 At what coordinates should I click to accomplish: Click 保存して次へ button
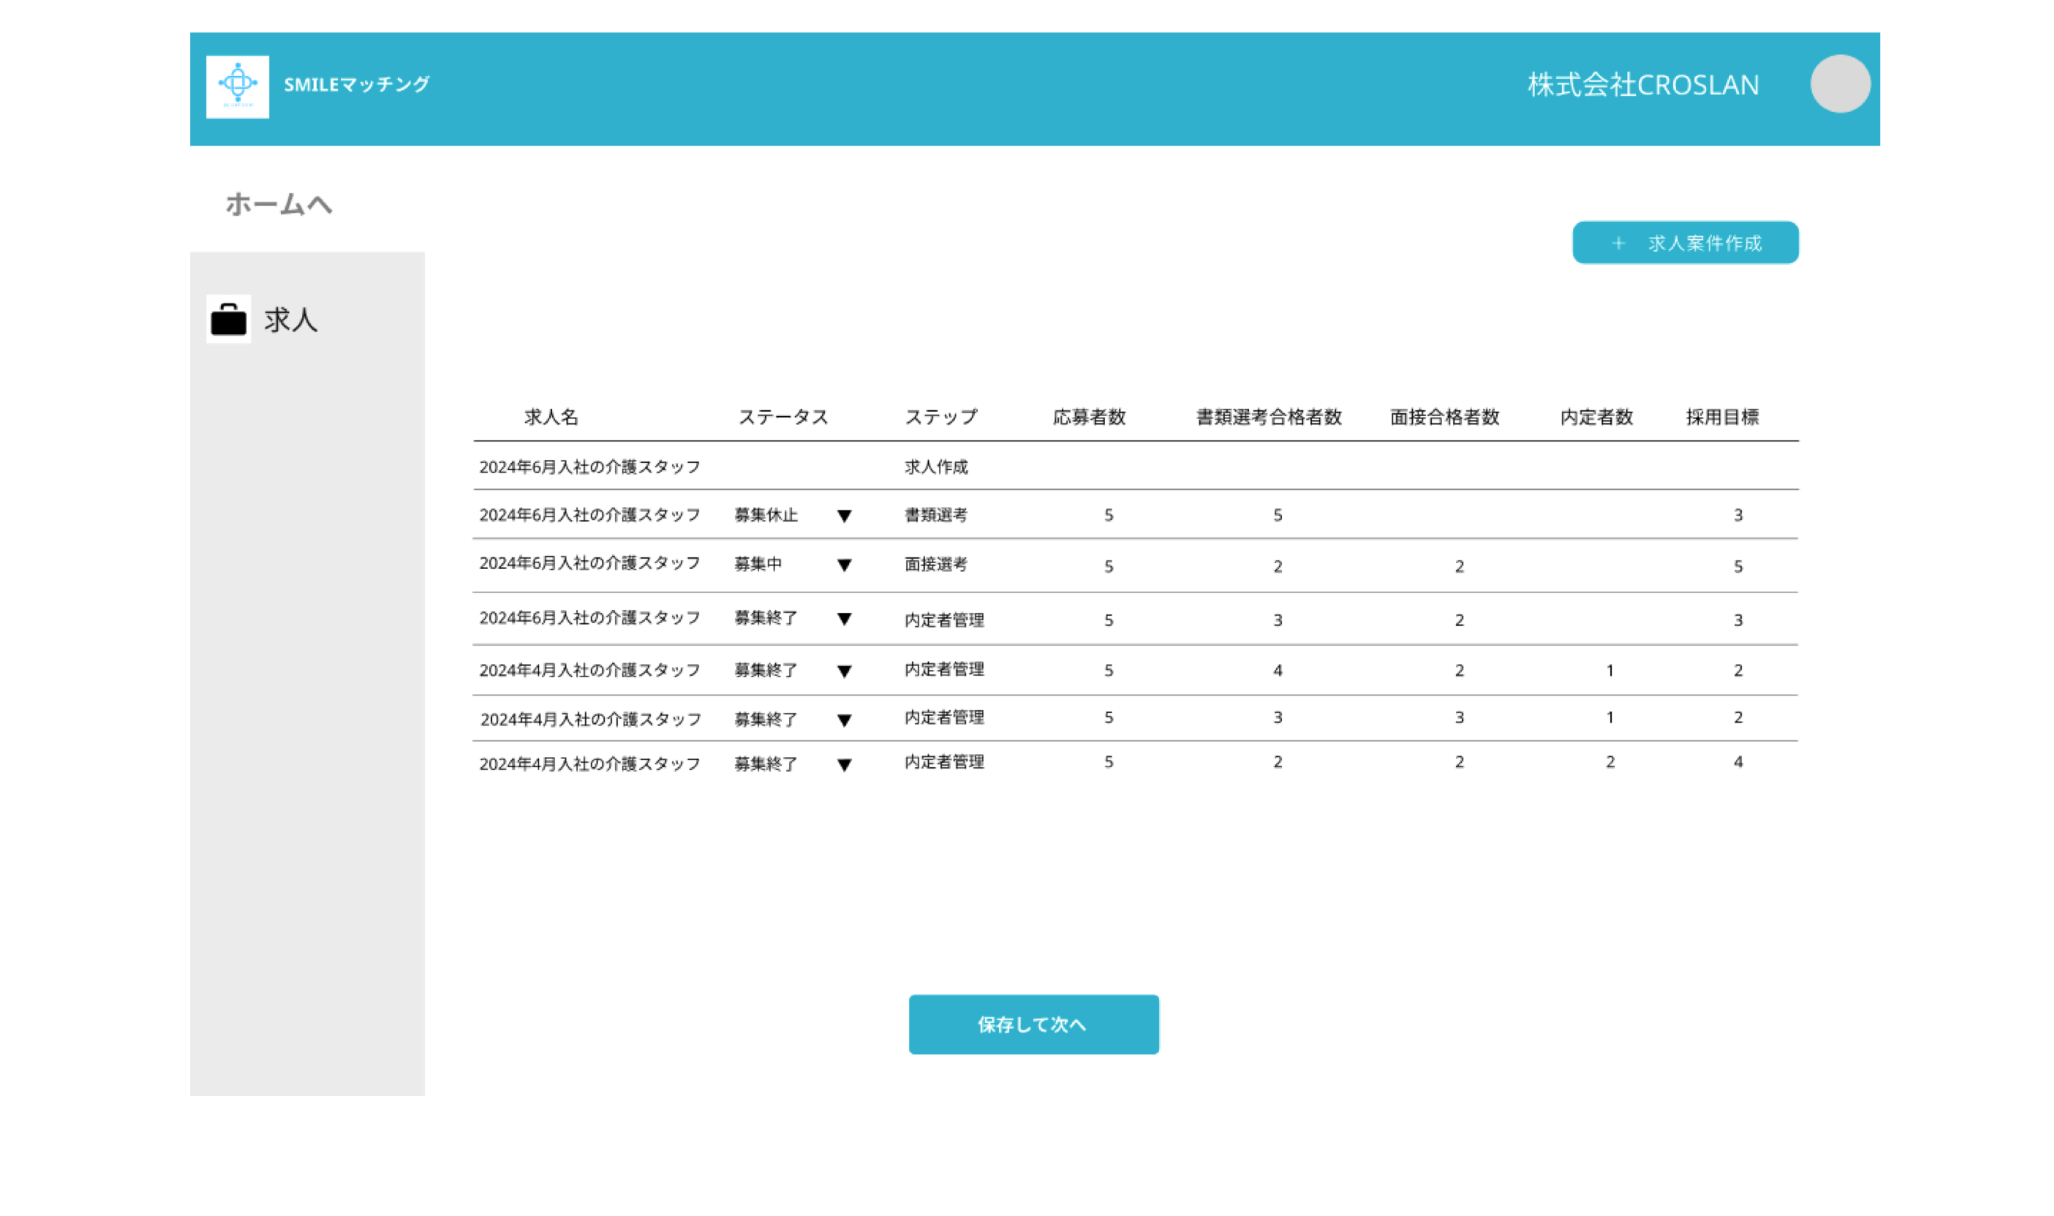tap(1033, 1024)
